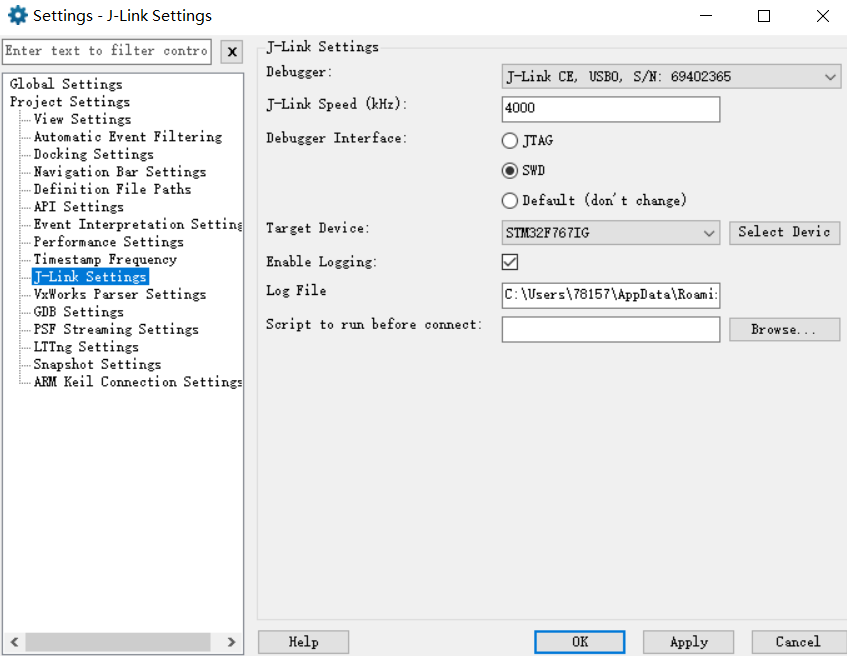Click tree scrollbar left arrow

[14, 642]
